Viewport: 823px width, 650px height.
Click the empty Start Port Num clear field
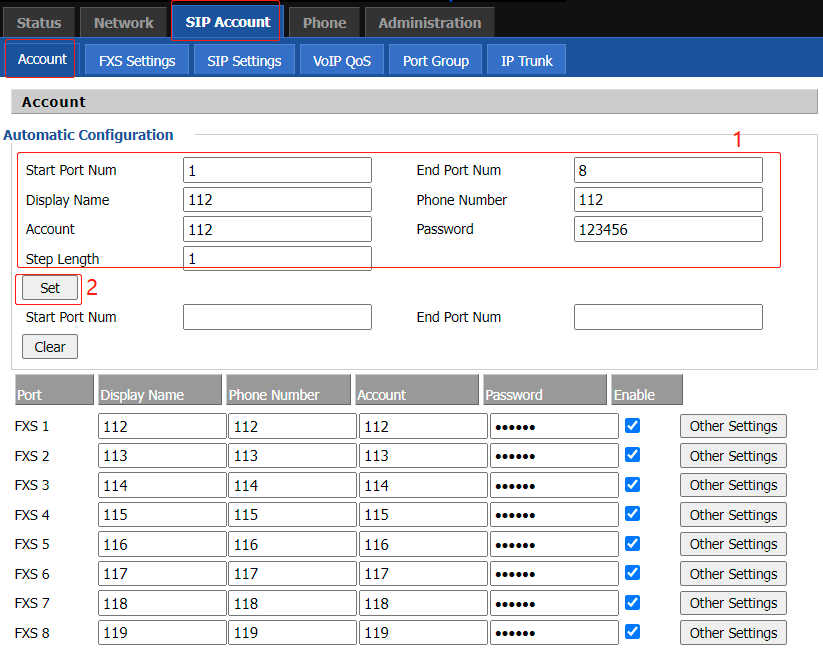tap(277, 317)
